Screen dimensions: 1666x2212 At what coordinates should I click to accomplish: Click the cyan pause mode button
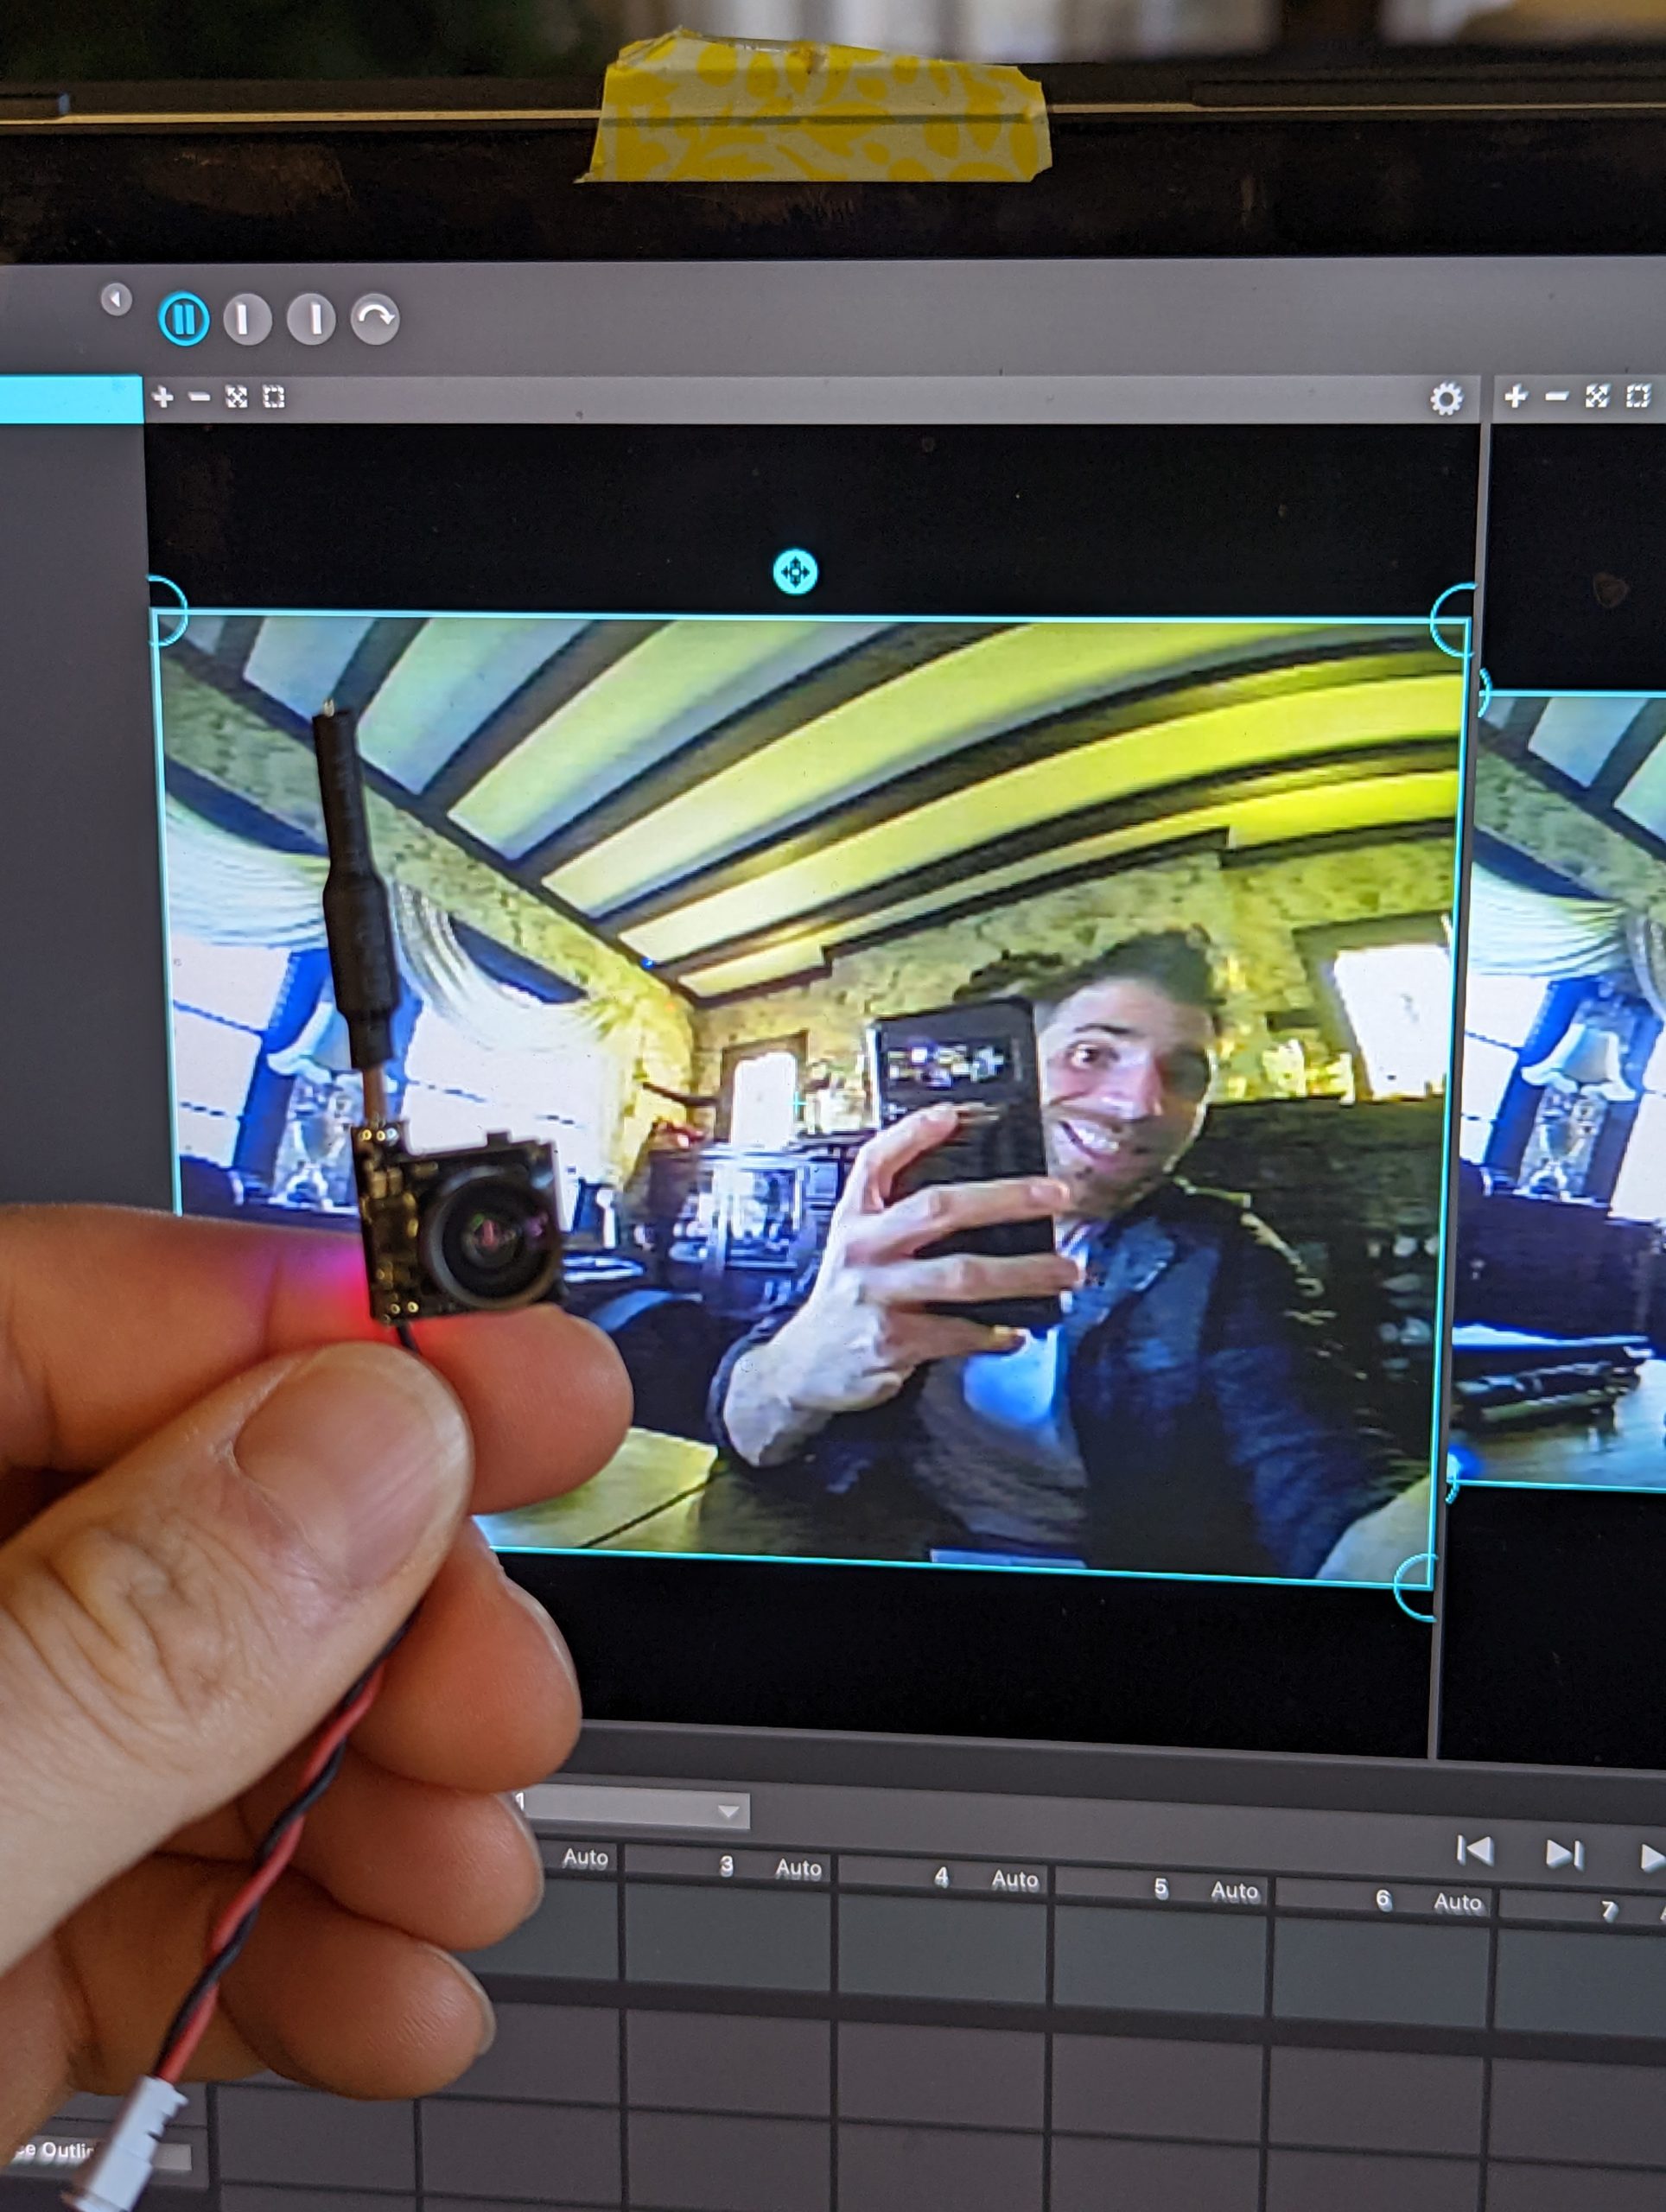pos(184,320)
